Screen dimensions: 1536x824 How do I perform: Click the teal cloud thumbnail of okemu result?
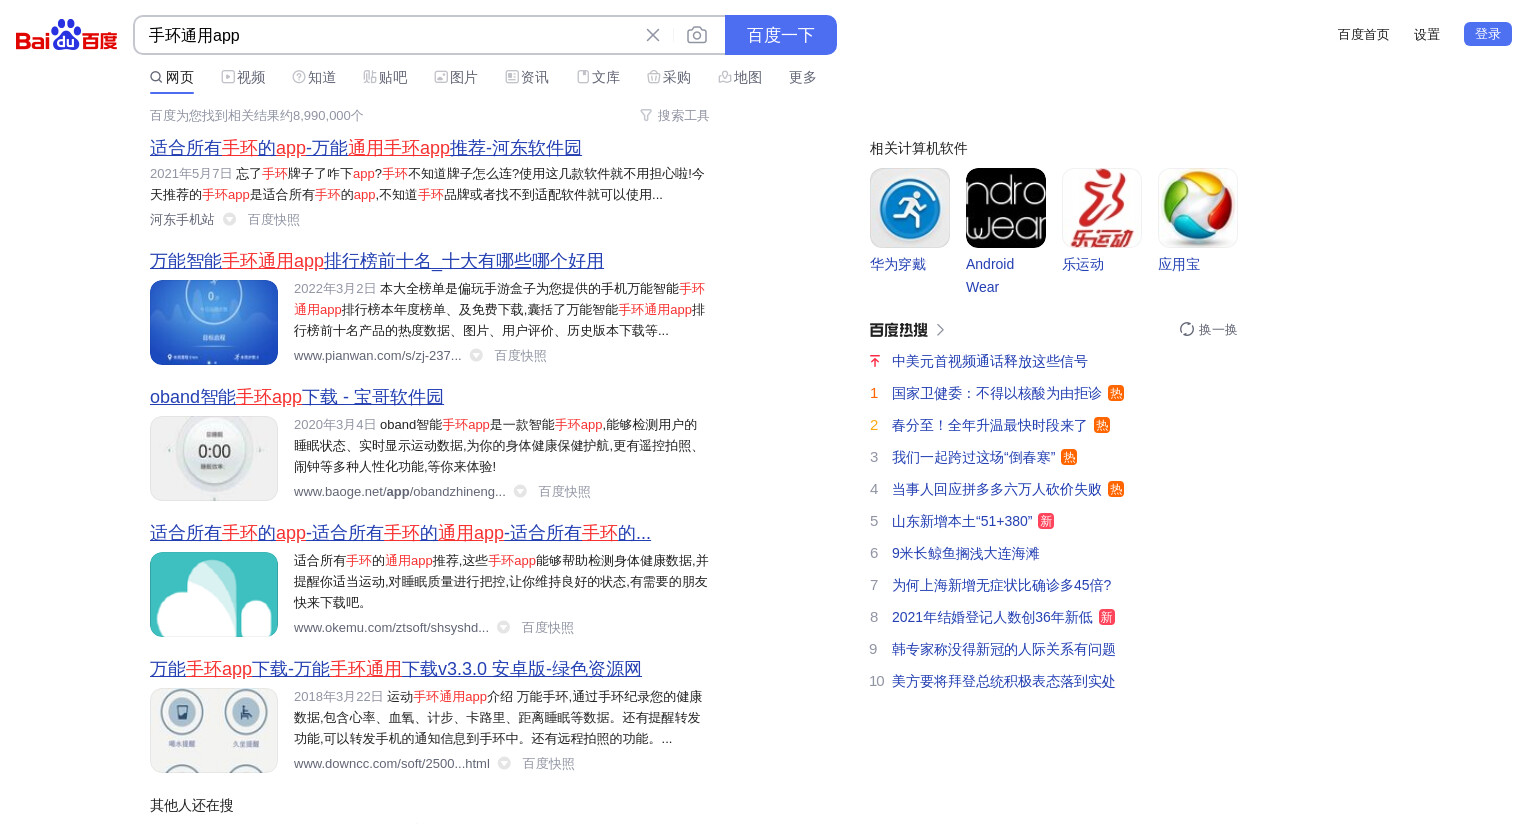[x=214, y=594]
